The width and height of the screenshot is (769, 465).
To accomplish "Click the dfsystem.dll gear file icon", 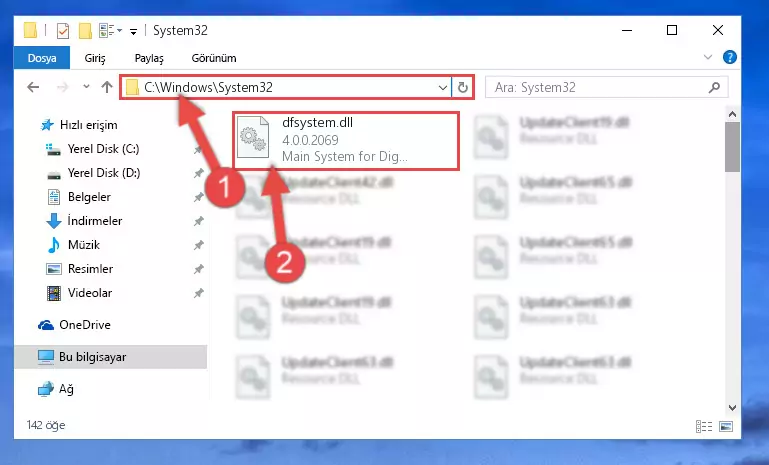I will [x=254, y=137].
